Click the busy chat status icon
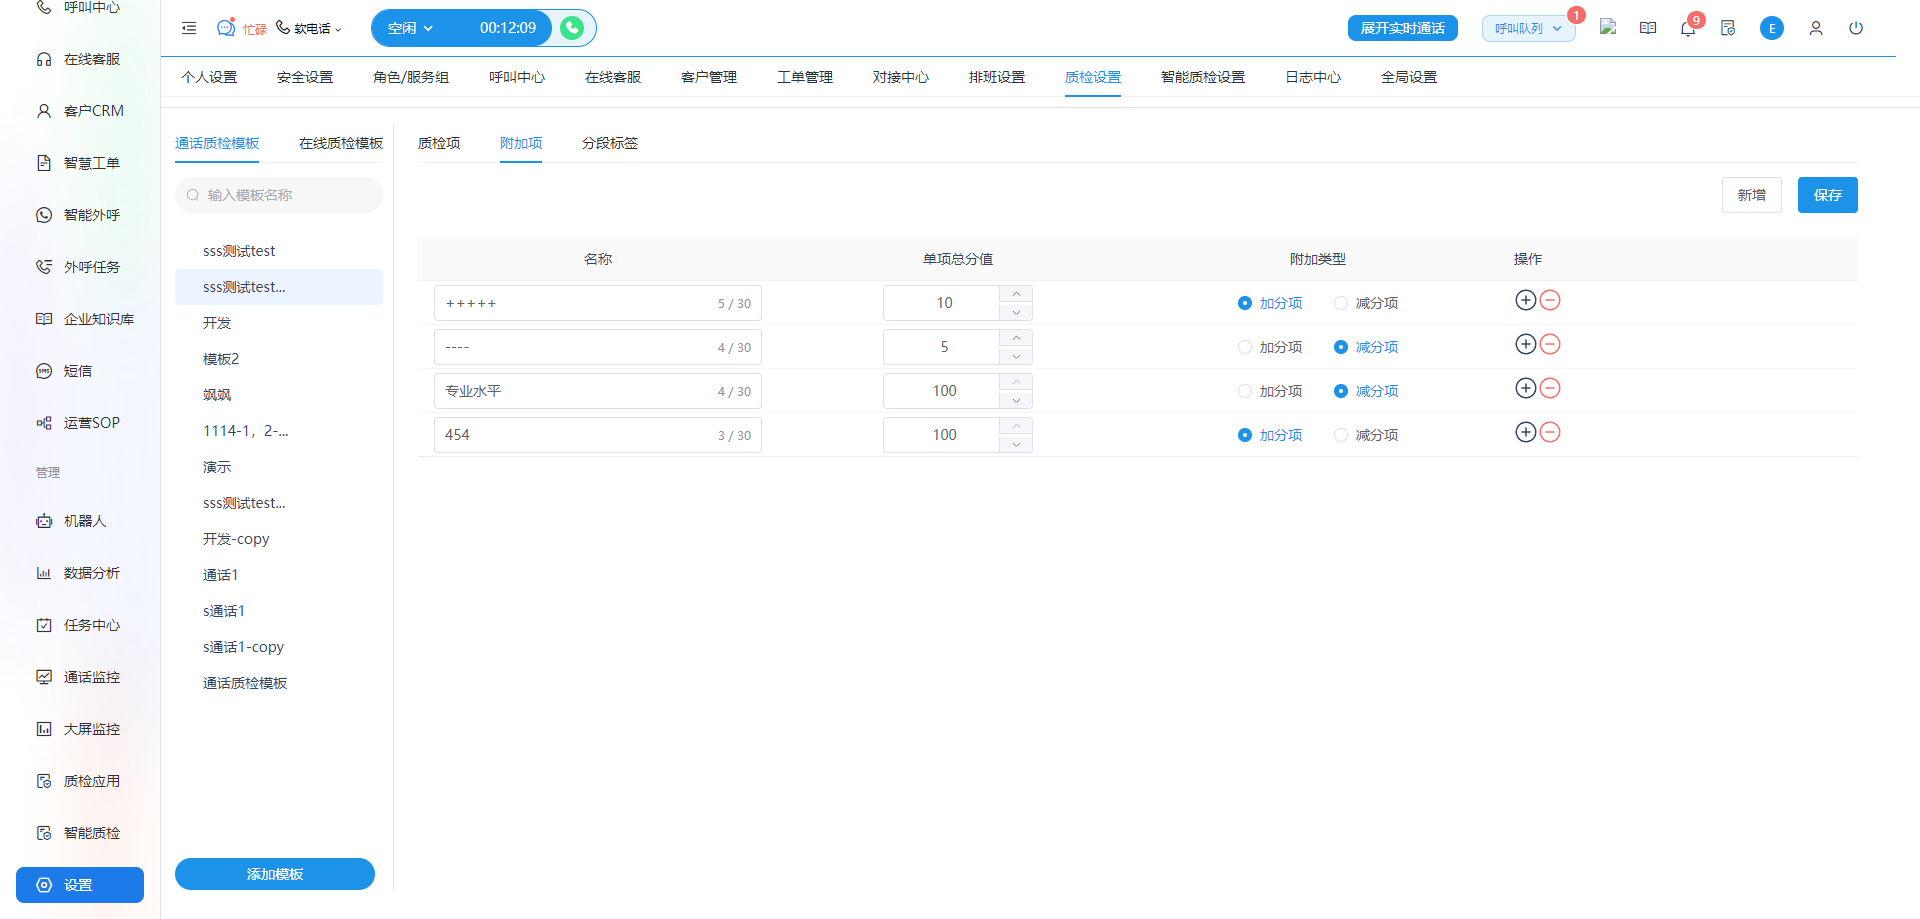Viewport: 1920px width, 919px height. pyautogui.click(x=227, y=28)
